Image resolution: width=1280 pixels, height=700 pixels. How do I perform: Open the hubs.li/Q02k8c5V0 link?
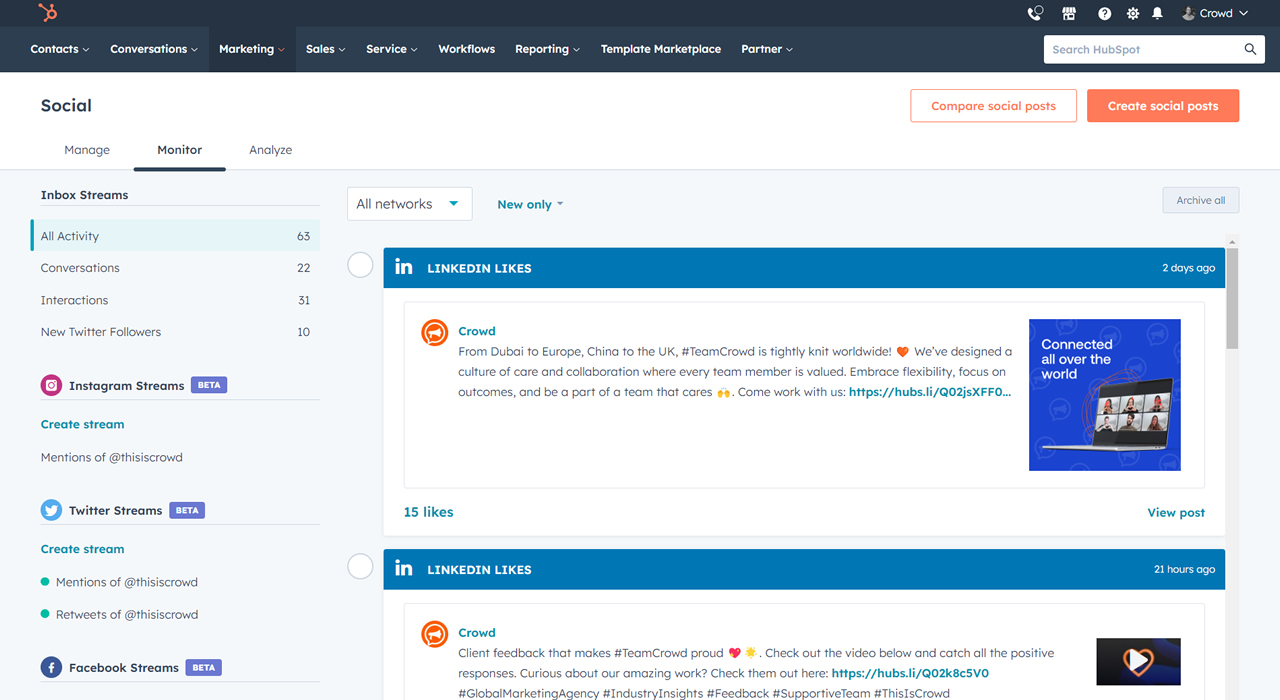910,673
